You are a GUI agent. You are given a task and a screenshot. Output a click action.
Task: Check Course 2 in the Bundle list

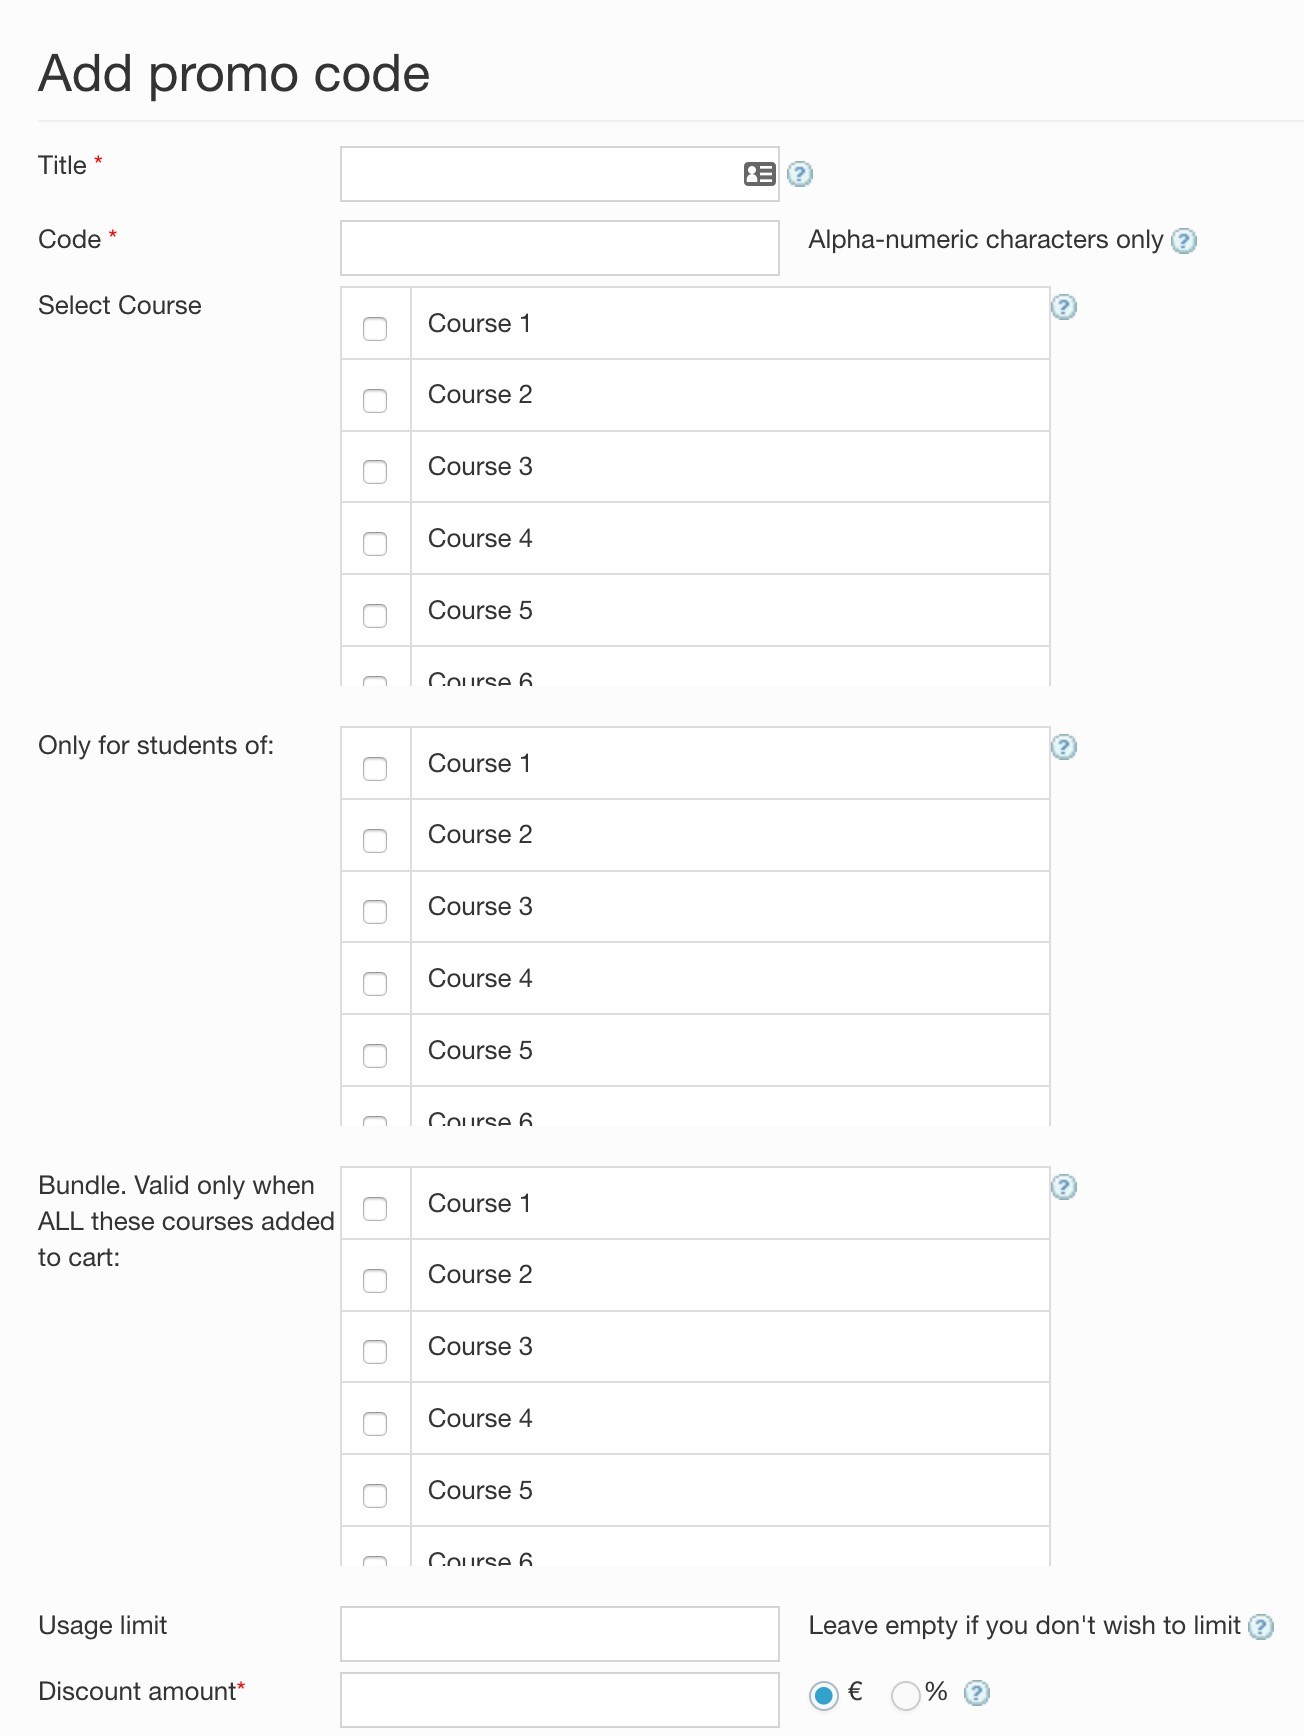tap(375, 1280)
